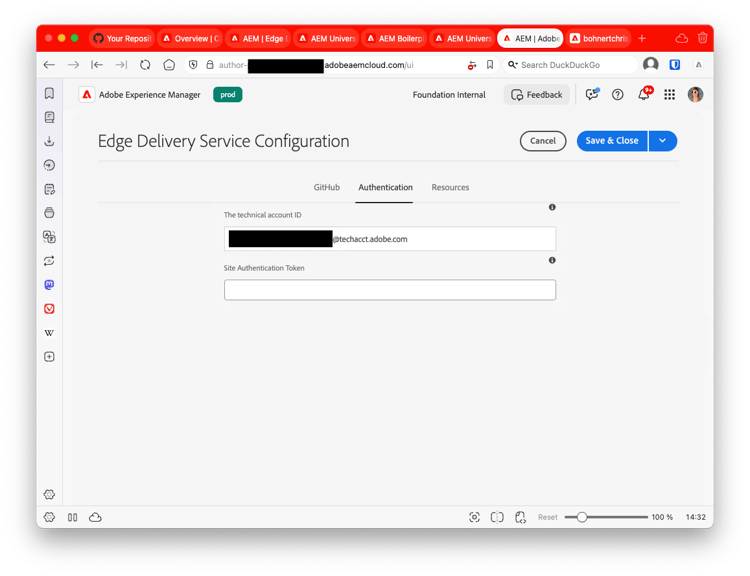The width and height of the screenshot is (750, 576).
Task: Open the Window panel in the sidebar
Action: point(49,213)
